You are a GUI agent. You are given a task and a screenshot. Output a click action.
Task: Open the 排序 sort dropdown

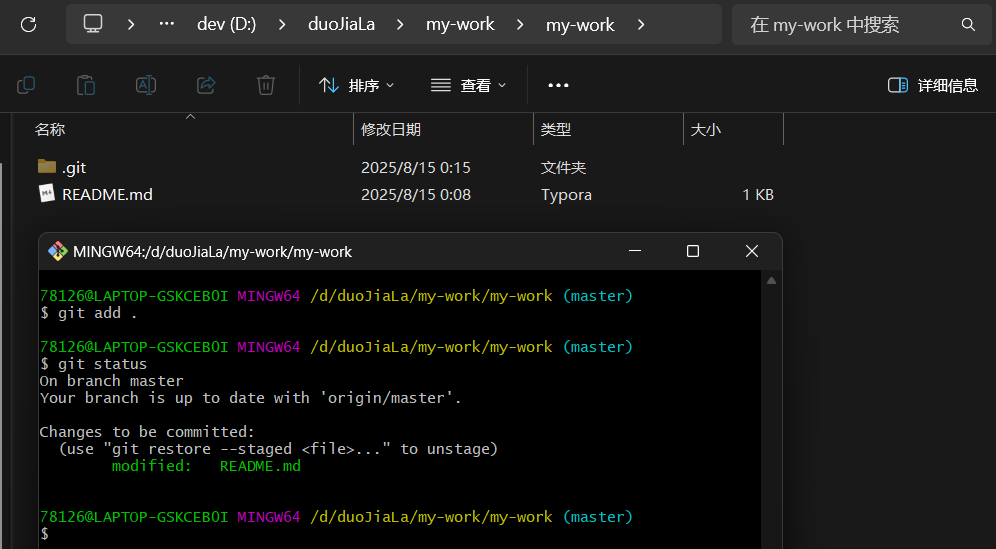tap(356, 85)
